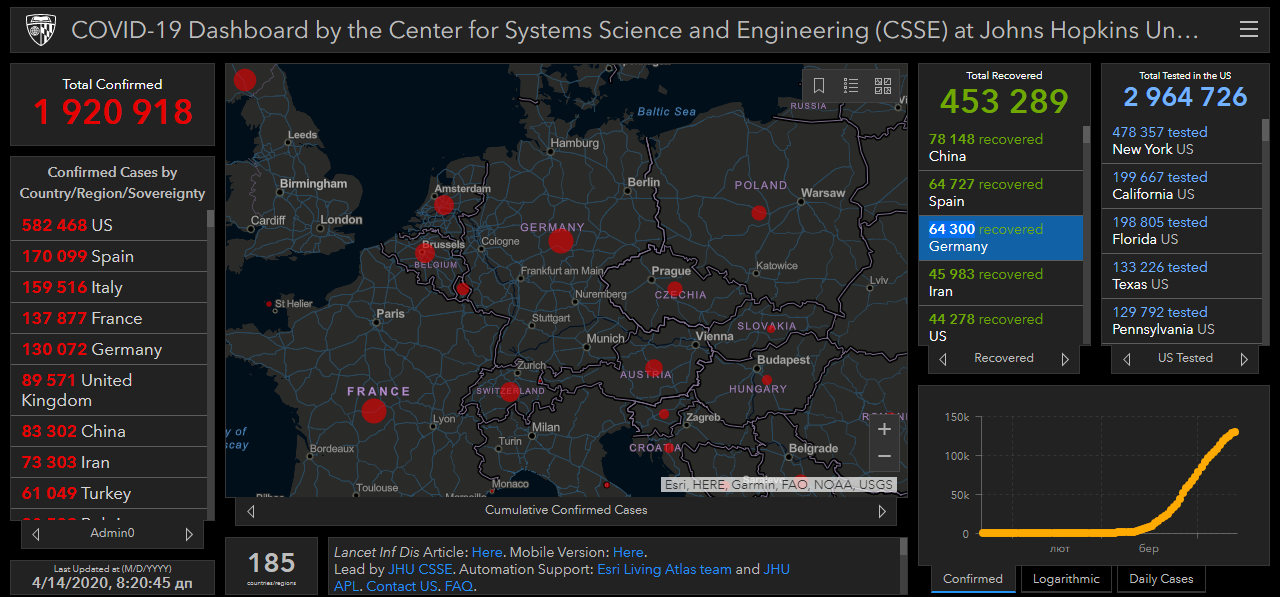Click the red marker on Czechia
This screenshot has height=597, width=1280.
[x=675, y=289]
